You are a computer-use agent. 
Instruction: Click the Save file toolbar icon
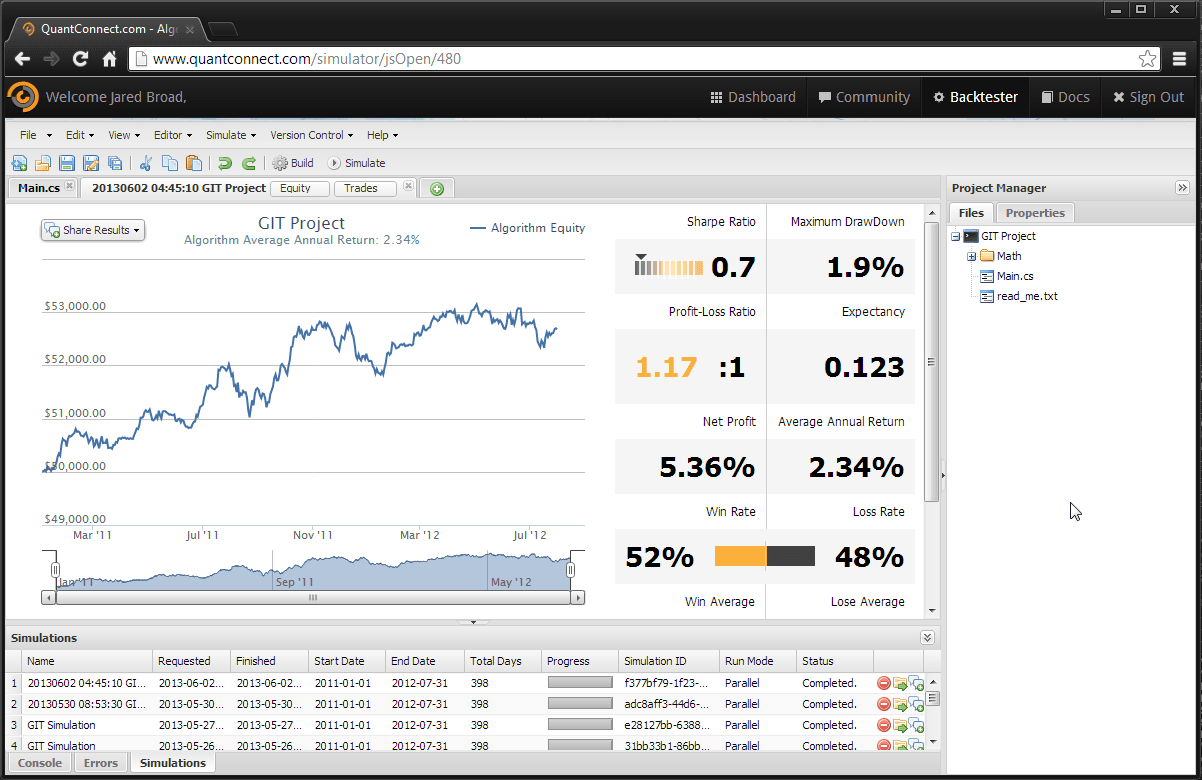point(67,163)
